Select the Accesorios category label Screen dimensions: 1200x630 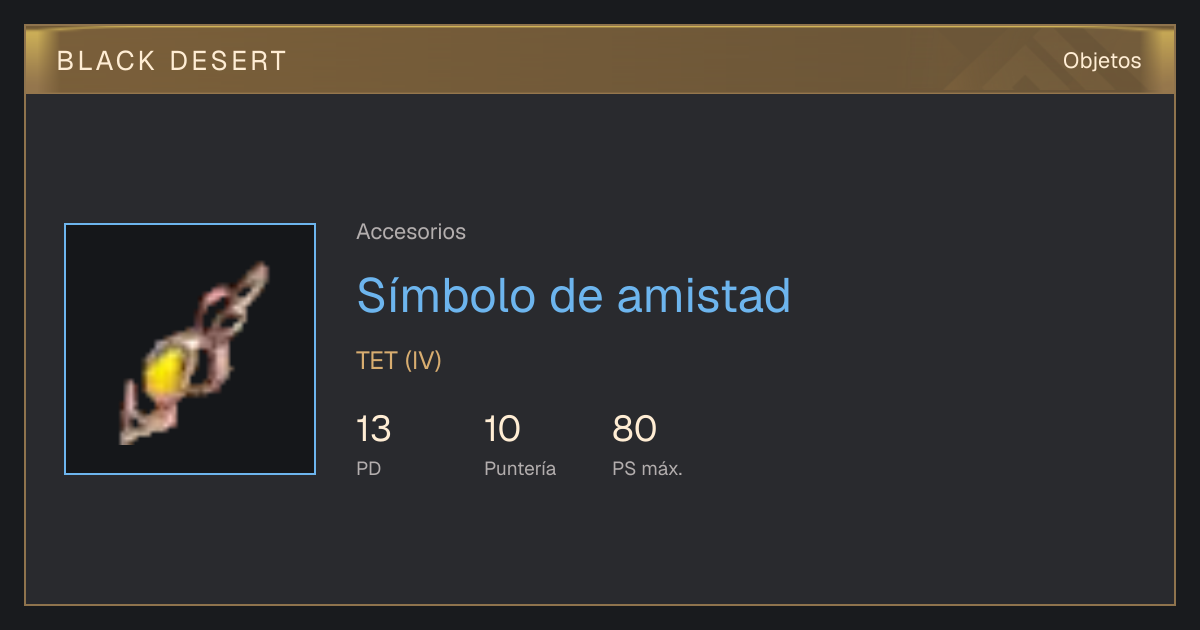(411, 232)
